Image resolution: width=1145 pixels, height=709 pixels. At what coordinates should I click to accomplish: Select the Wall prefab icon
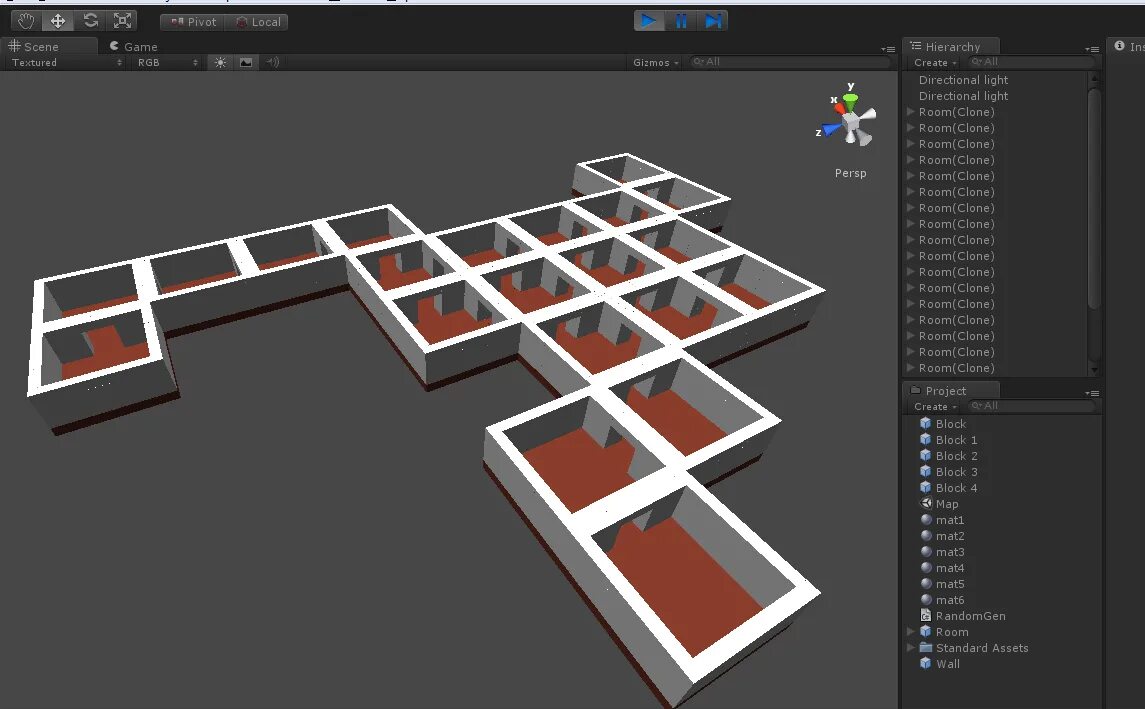coord(925,664)
